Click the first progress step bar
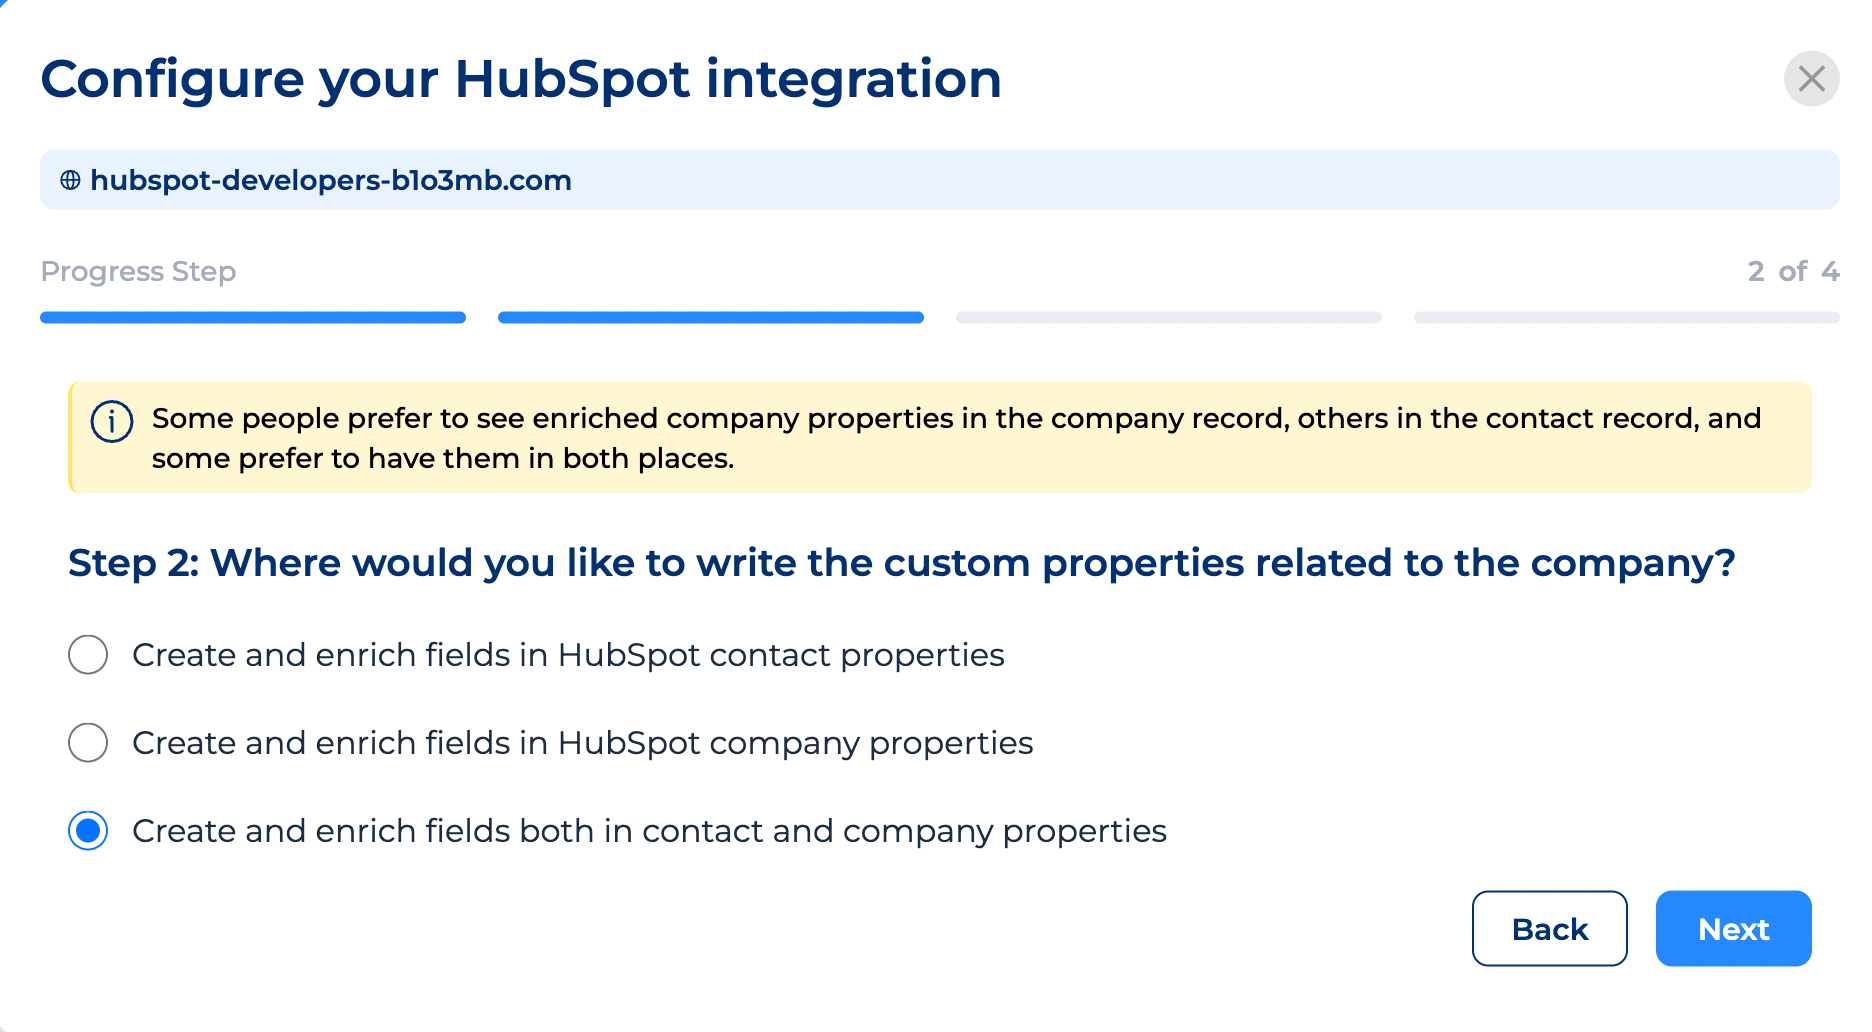 (x=253, y=318)
